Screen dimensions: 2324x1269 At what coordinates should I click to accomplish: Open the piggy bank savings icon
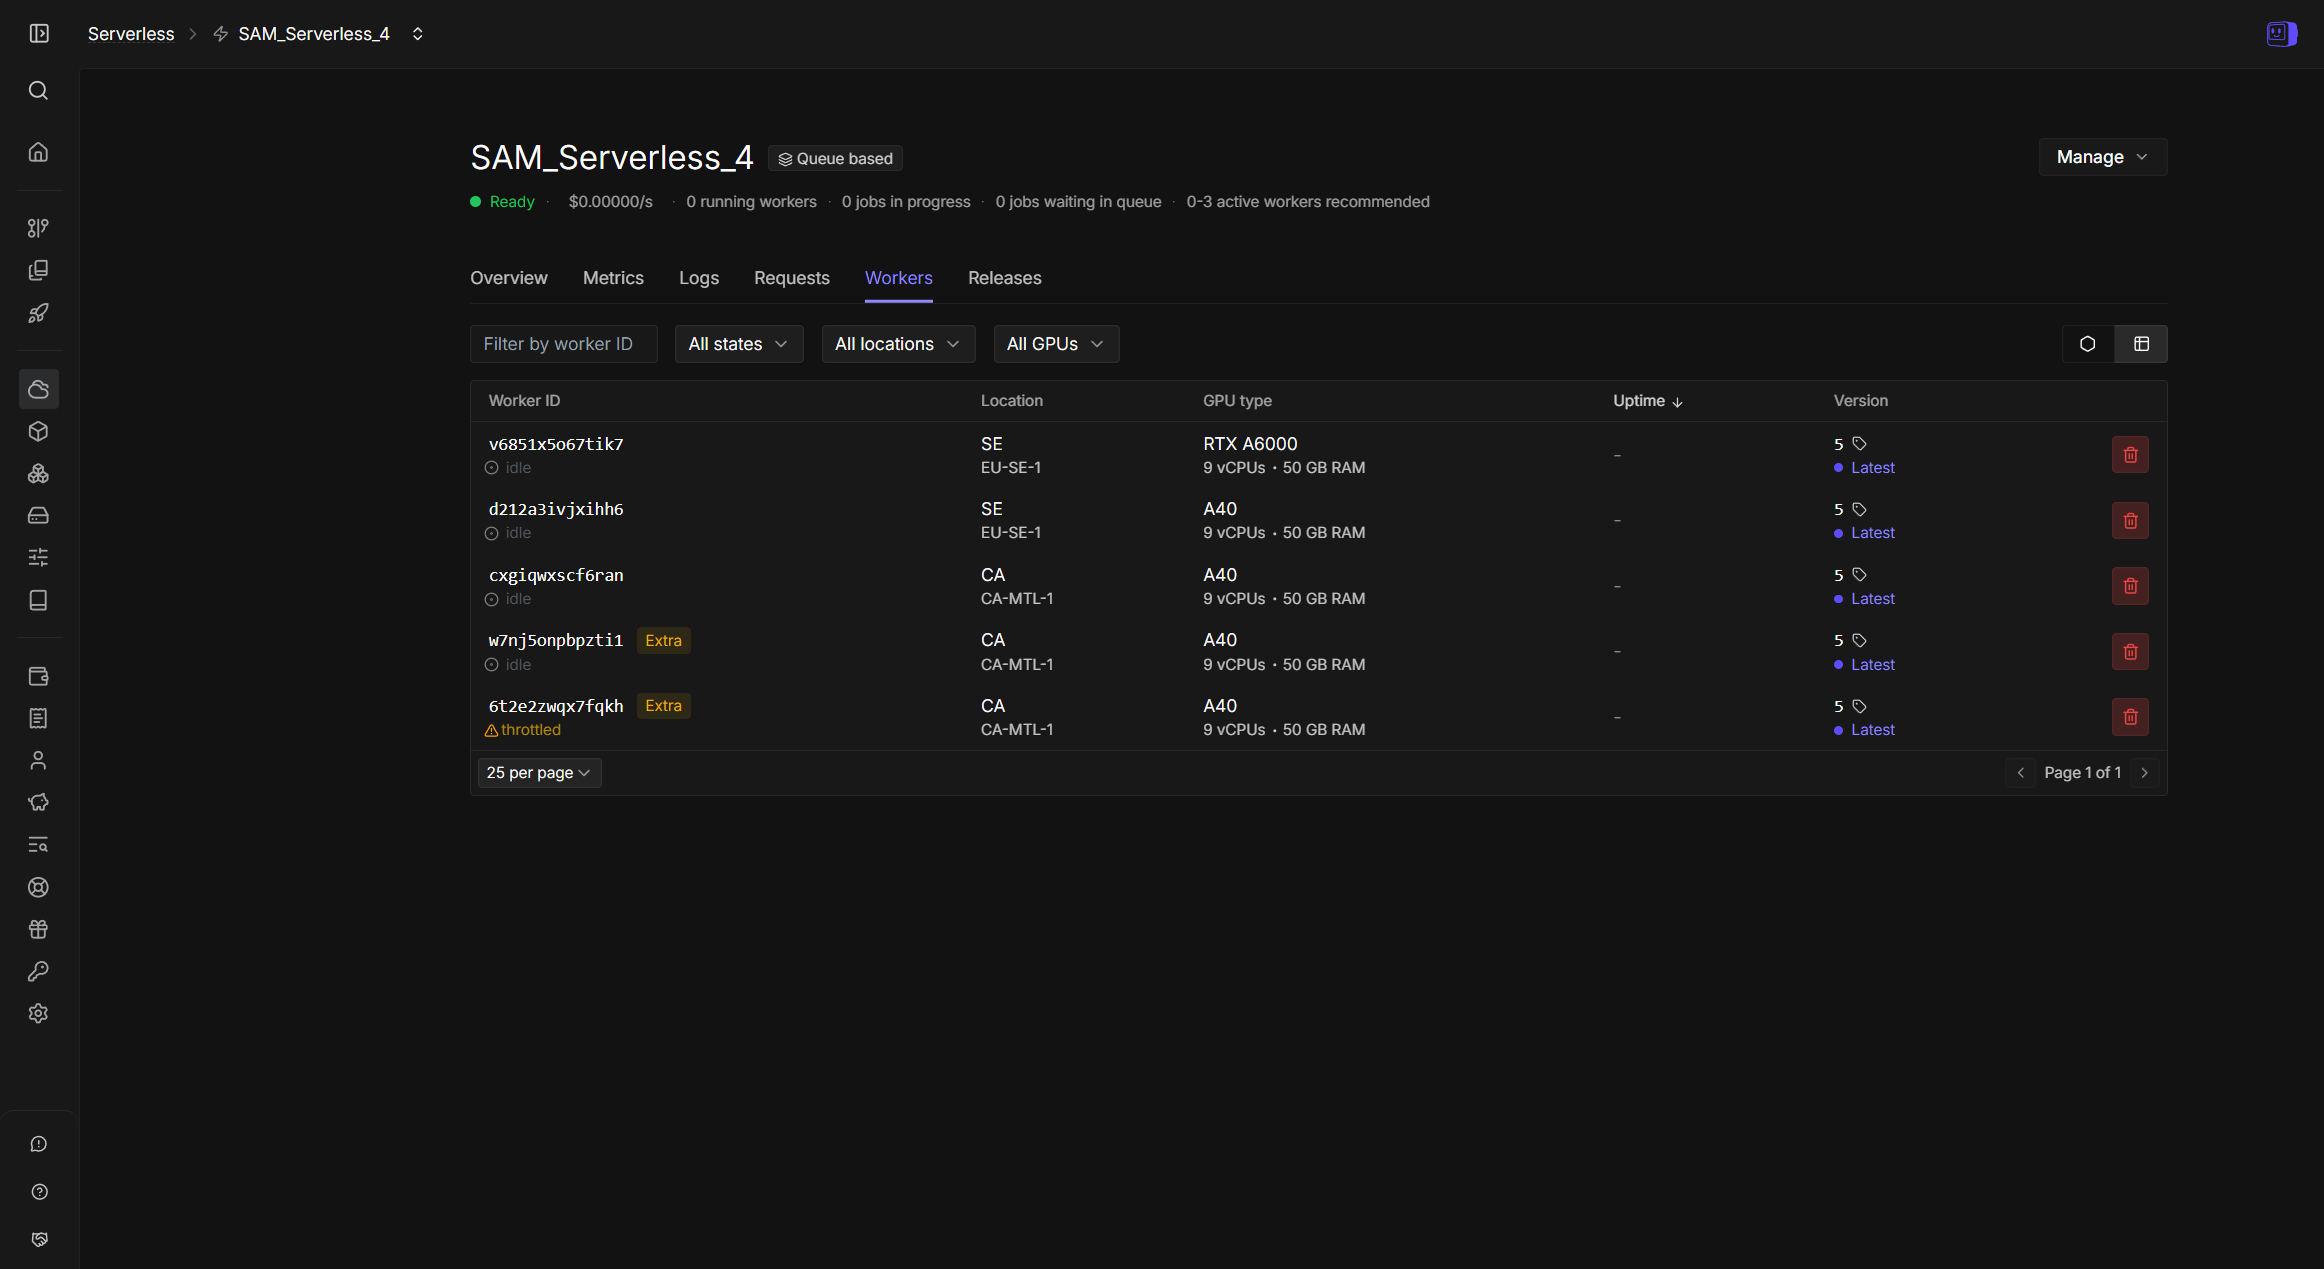(x=39, y=802)
